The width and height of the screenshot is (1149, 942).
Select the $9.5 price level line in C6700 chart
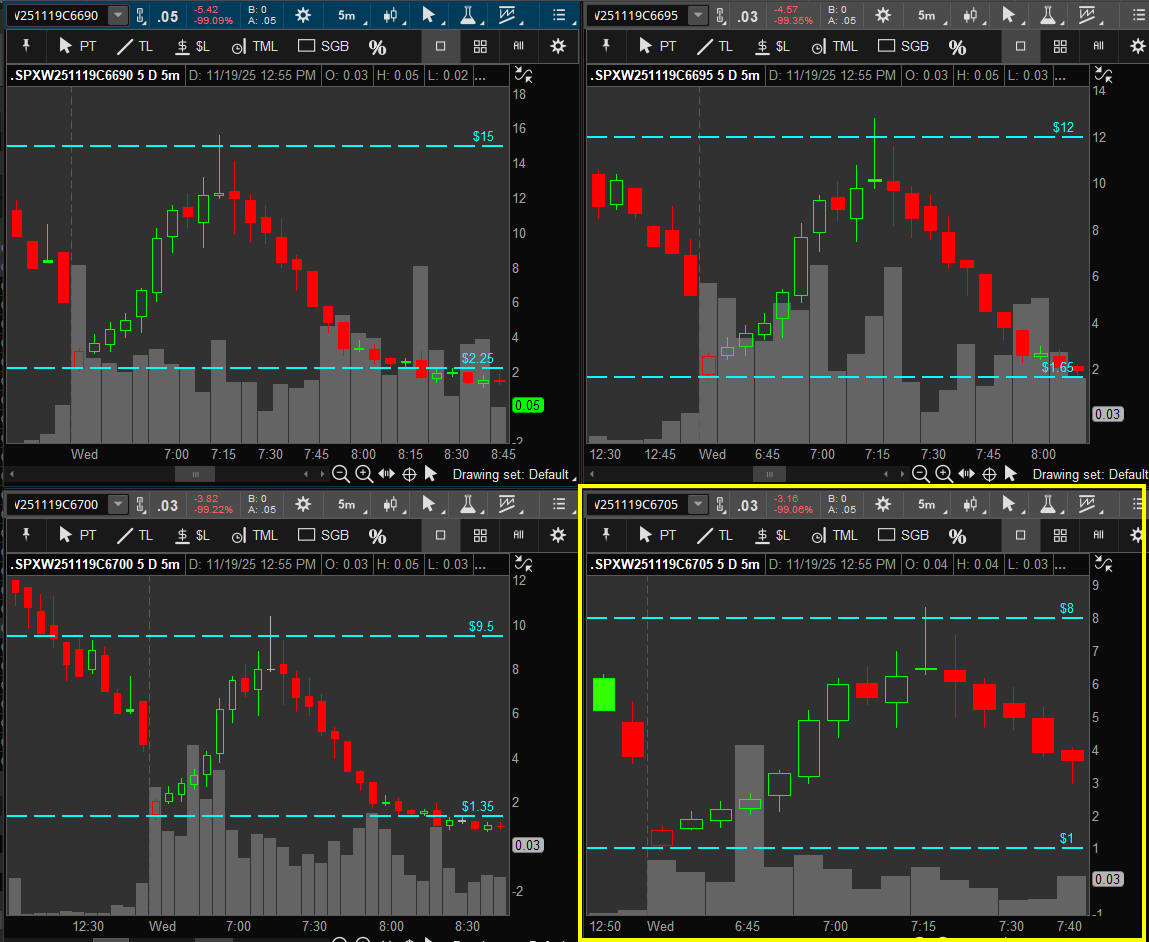point(255,635)
